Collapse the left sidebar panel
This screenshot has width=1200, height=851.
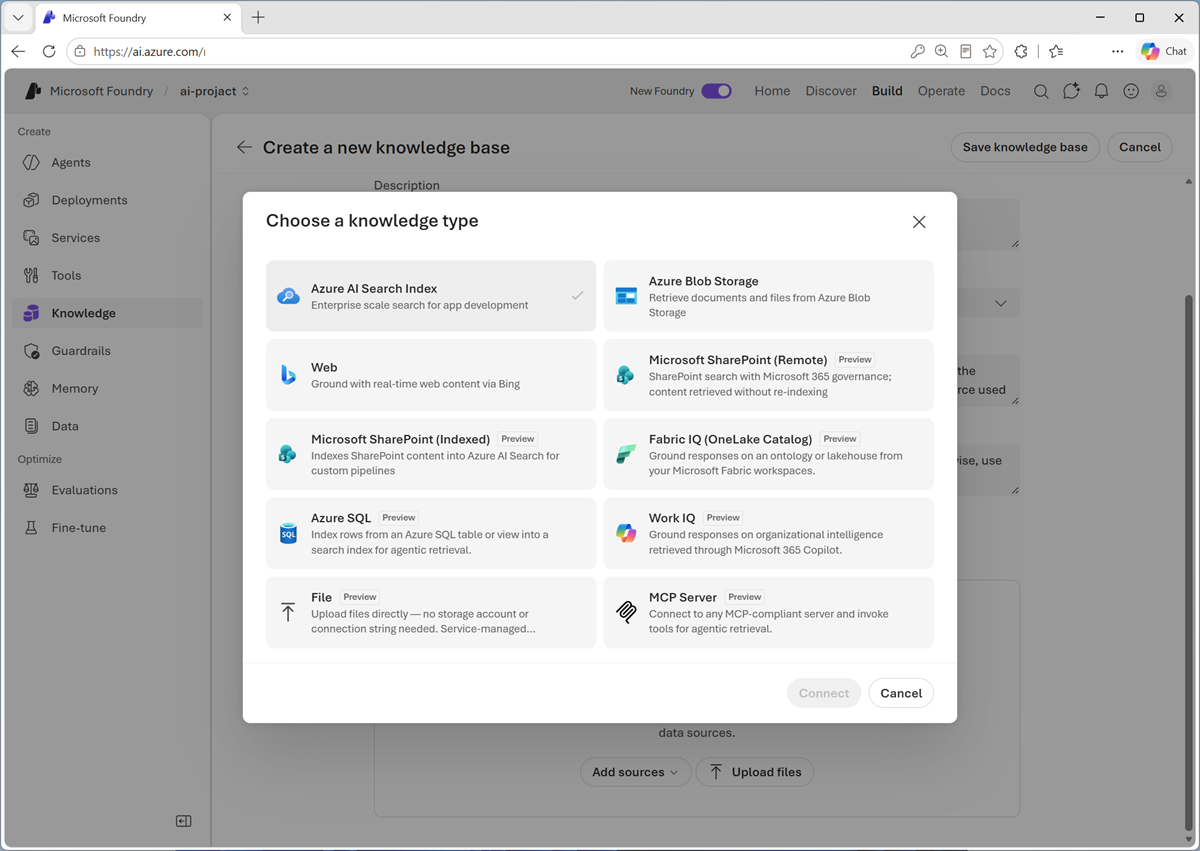[x=184, y=821]
